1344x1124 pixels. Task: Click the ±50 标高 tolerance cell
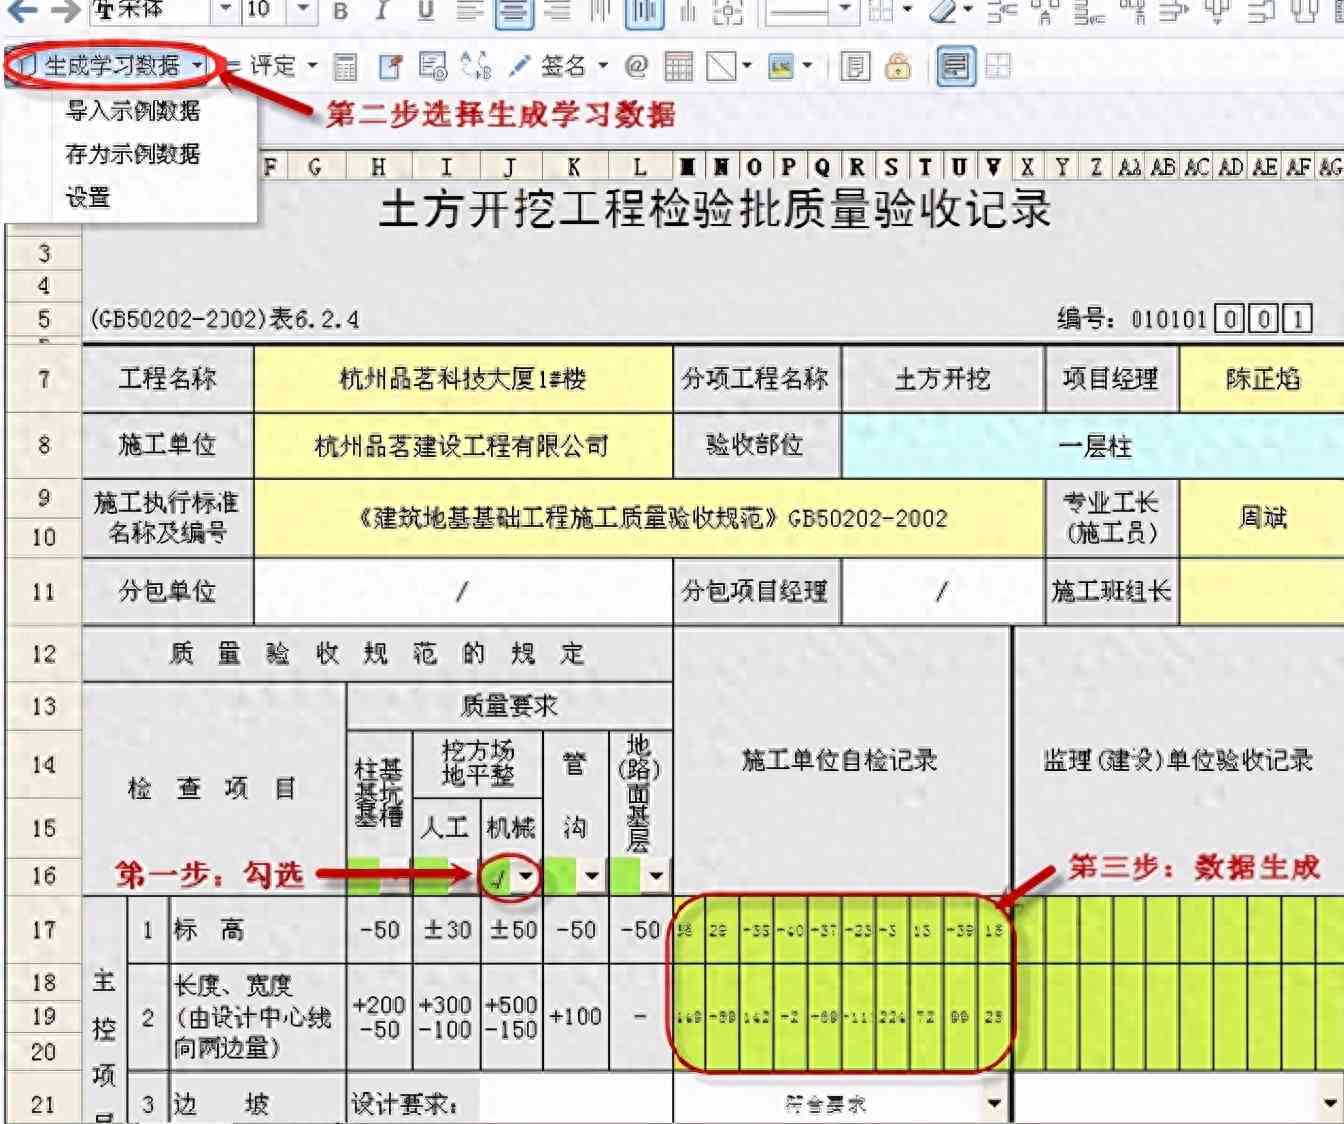point(512,930)
